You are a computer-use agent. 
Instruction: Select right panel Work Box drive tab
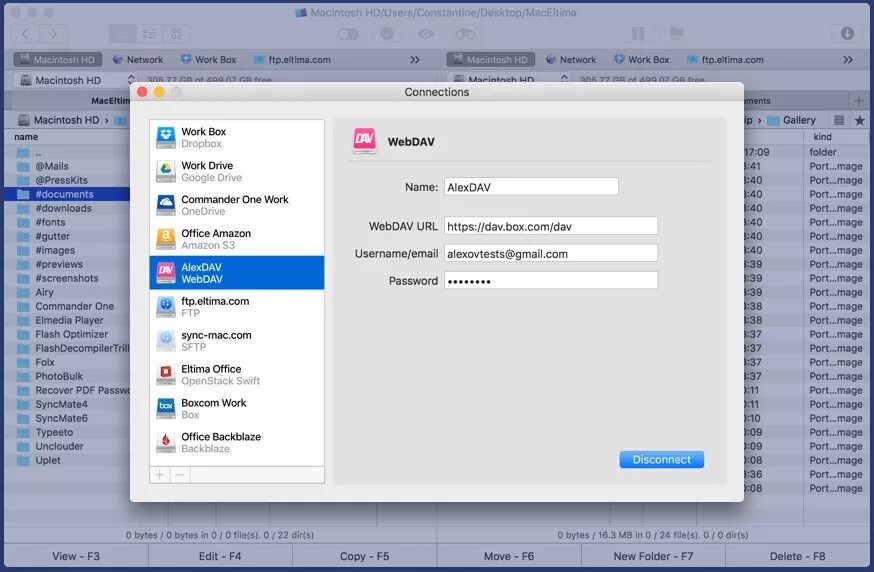coord(642,60)
